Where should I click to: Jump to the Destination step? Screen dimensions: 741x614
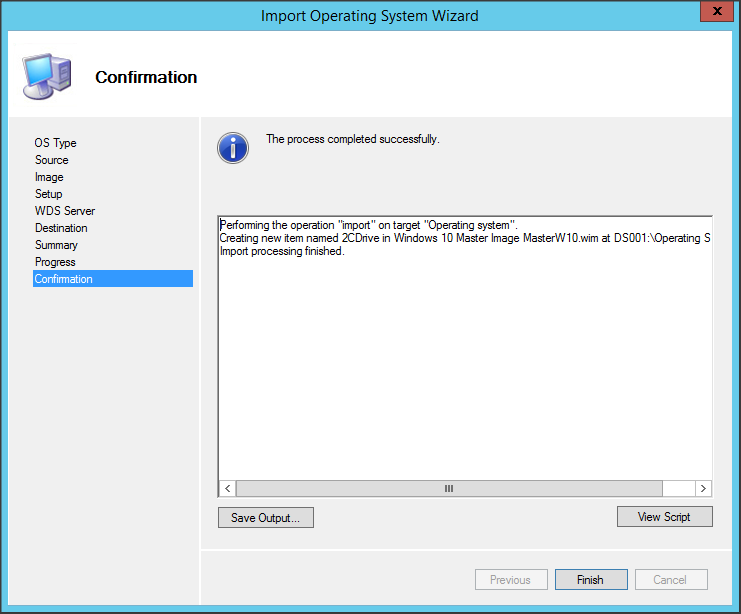coord(61,228)
